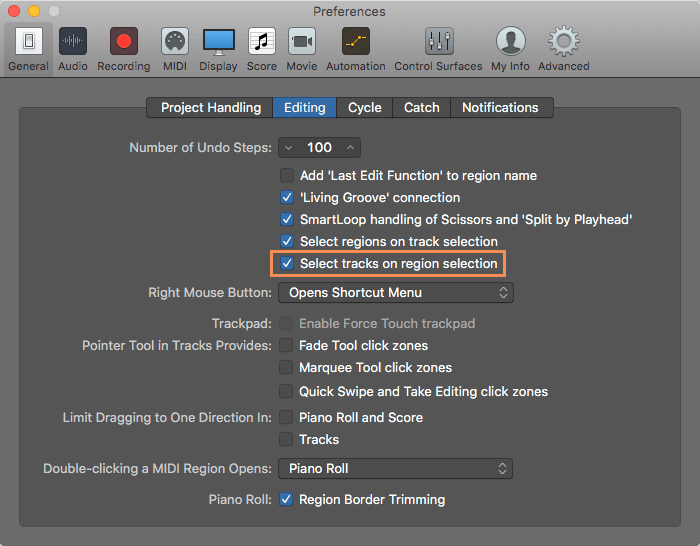Open the My Info preferences pane

pos(510,49)
